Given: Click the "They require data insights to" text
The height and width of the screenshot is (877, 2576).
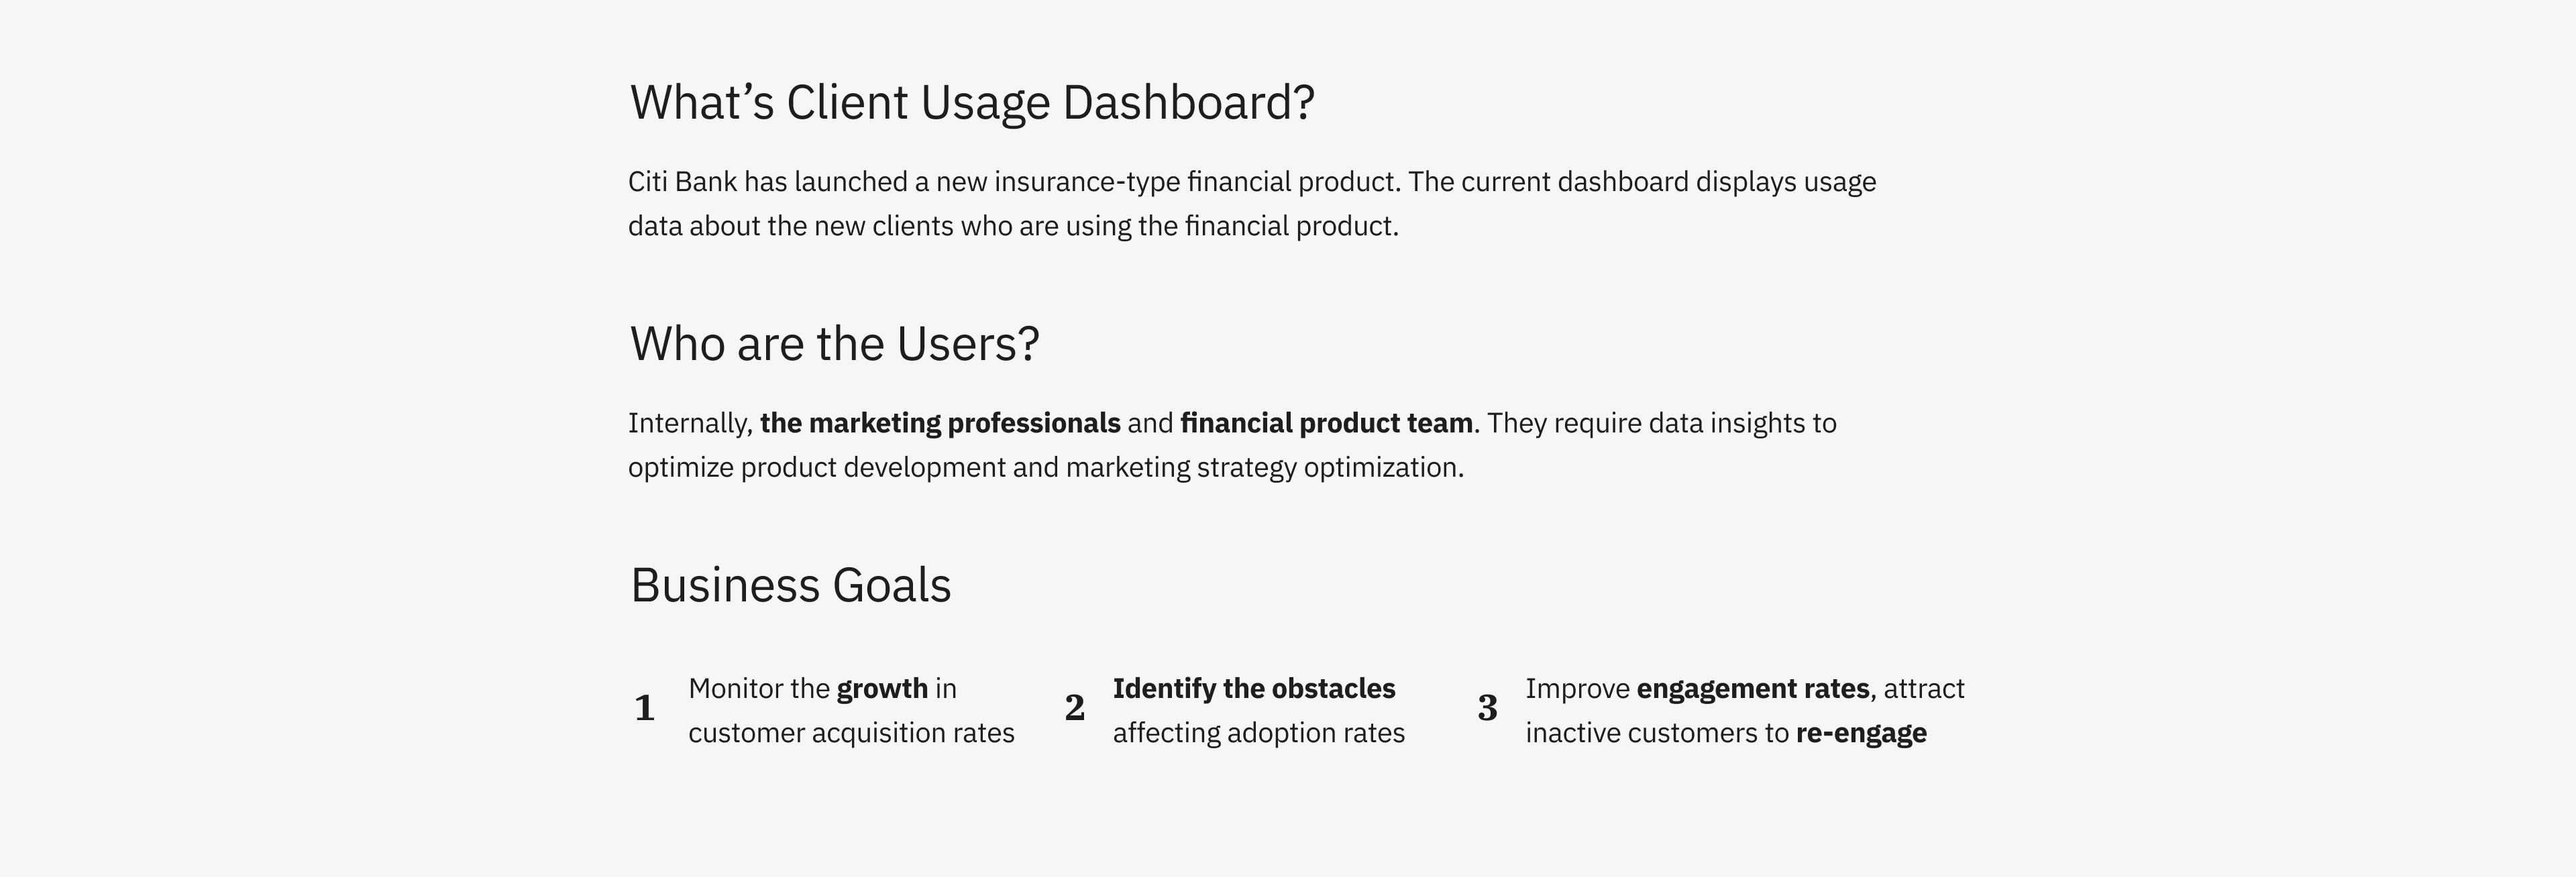Looking at the screenshot, I should tap(1661, 423).
